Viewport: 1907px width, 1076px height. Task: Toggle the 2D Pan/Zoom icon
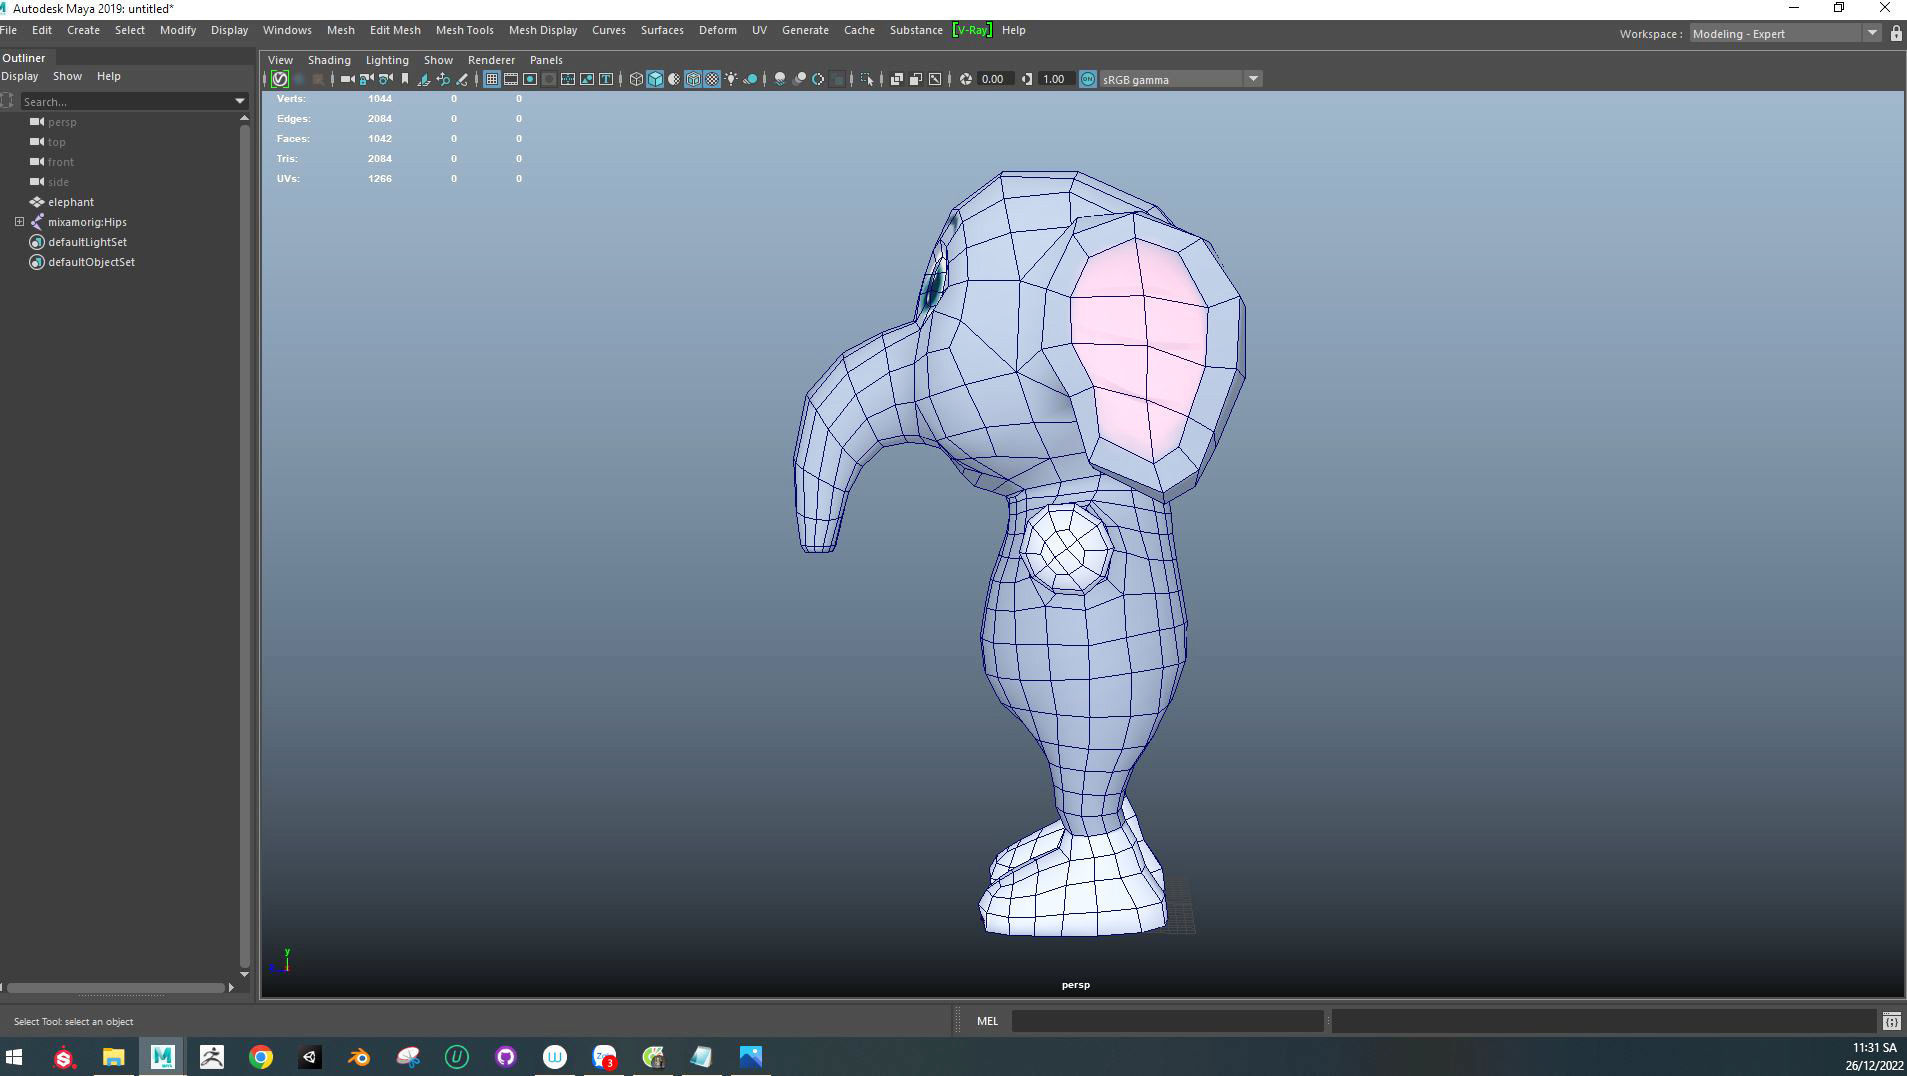pyautogui.click(x=443, y=79)
